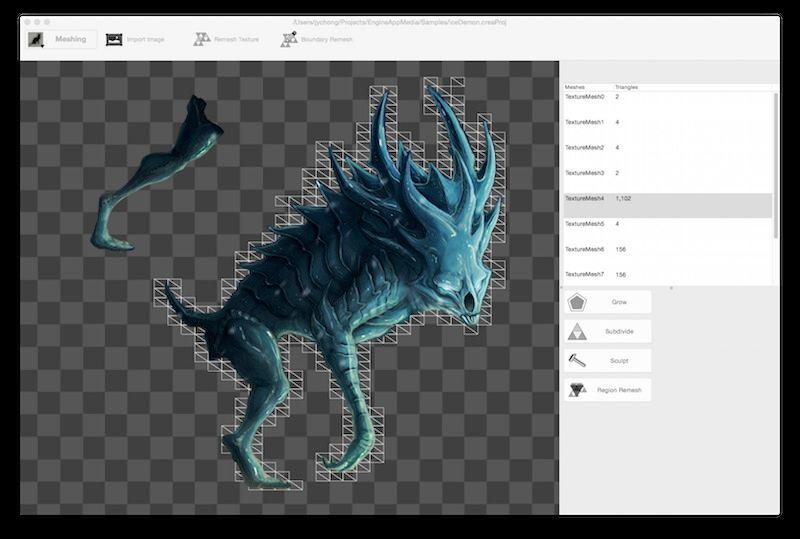Select TextureMesh0 in the mesh list
This screenshot has width=800, height=539.
point(667,104)
